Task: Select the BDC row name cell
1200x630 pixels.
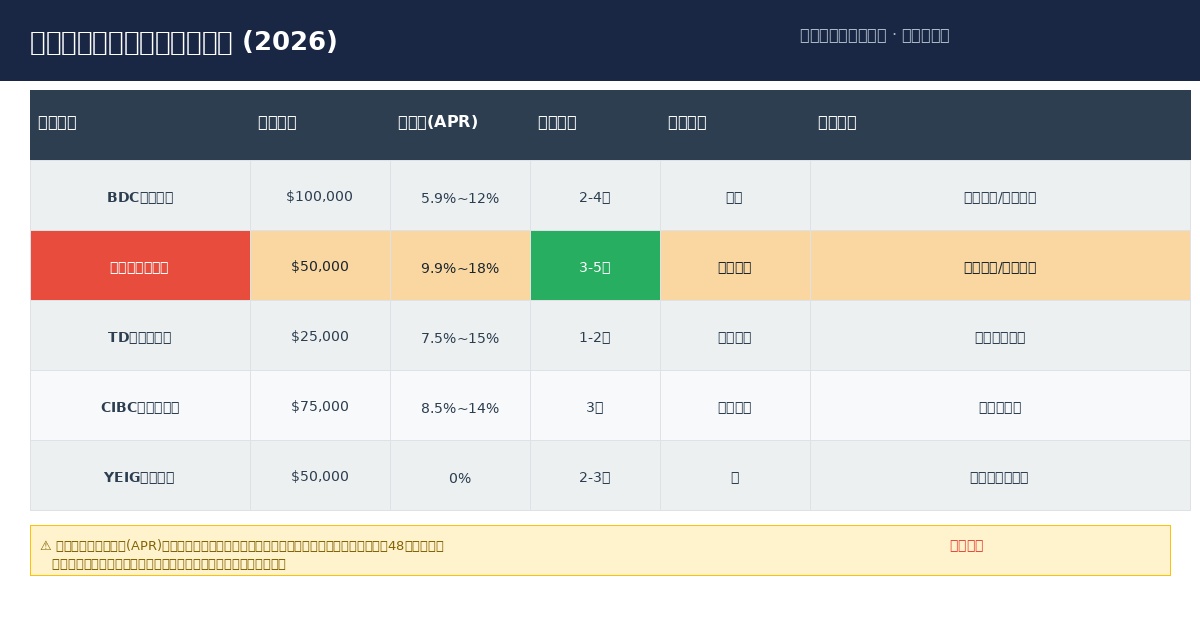Action: (x=140, y=197)
